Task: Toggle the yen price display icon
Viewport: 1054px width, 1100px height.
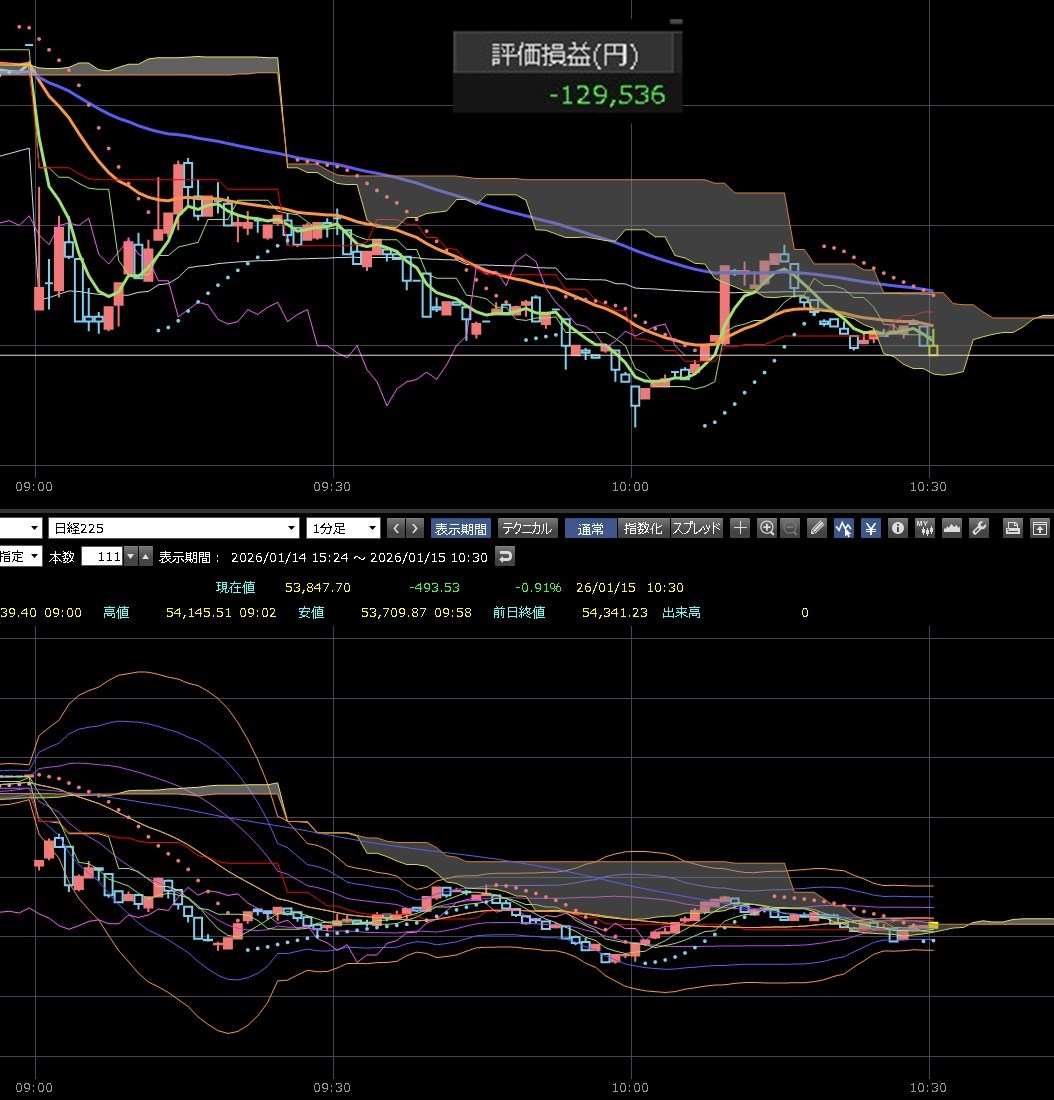Action: coord(871,528)
